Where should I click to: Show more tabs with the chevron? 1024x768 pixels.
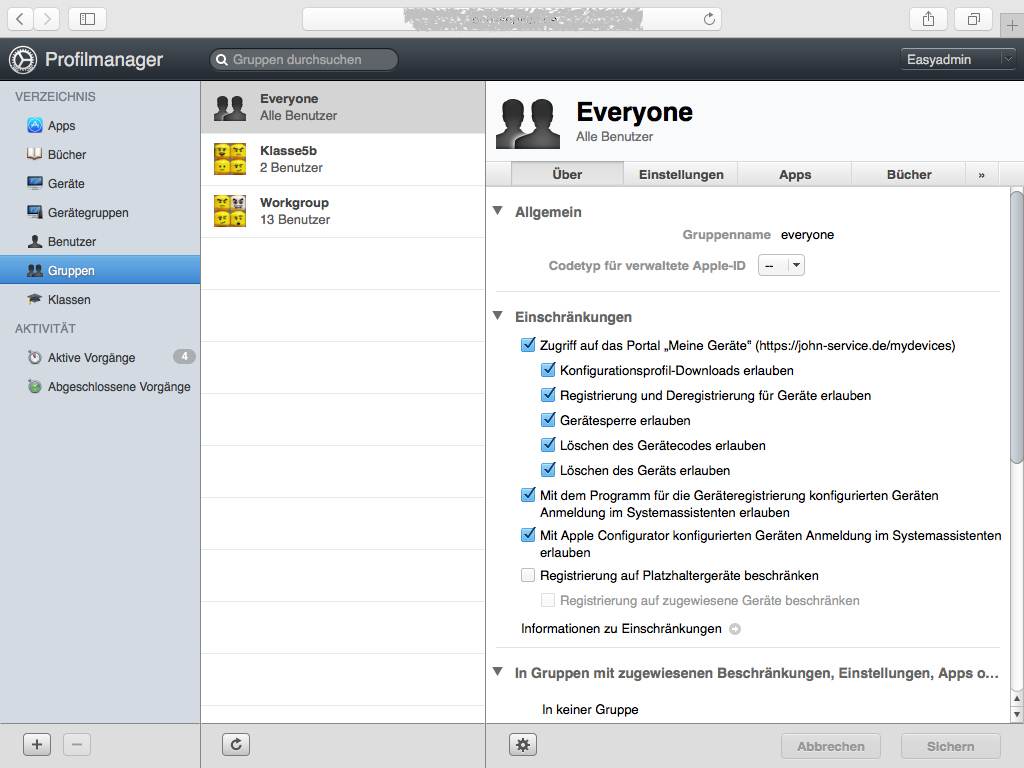[982, 175]
